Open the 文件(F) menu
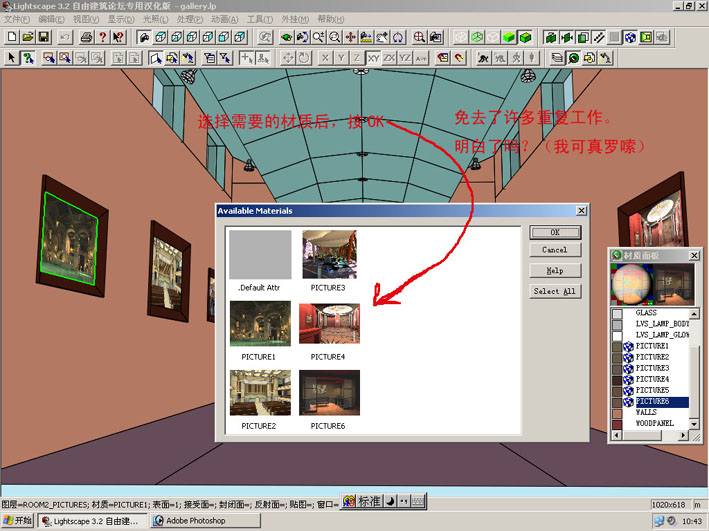Viewport: 709px width, 531px height. tap(17, 19)
